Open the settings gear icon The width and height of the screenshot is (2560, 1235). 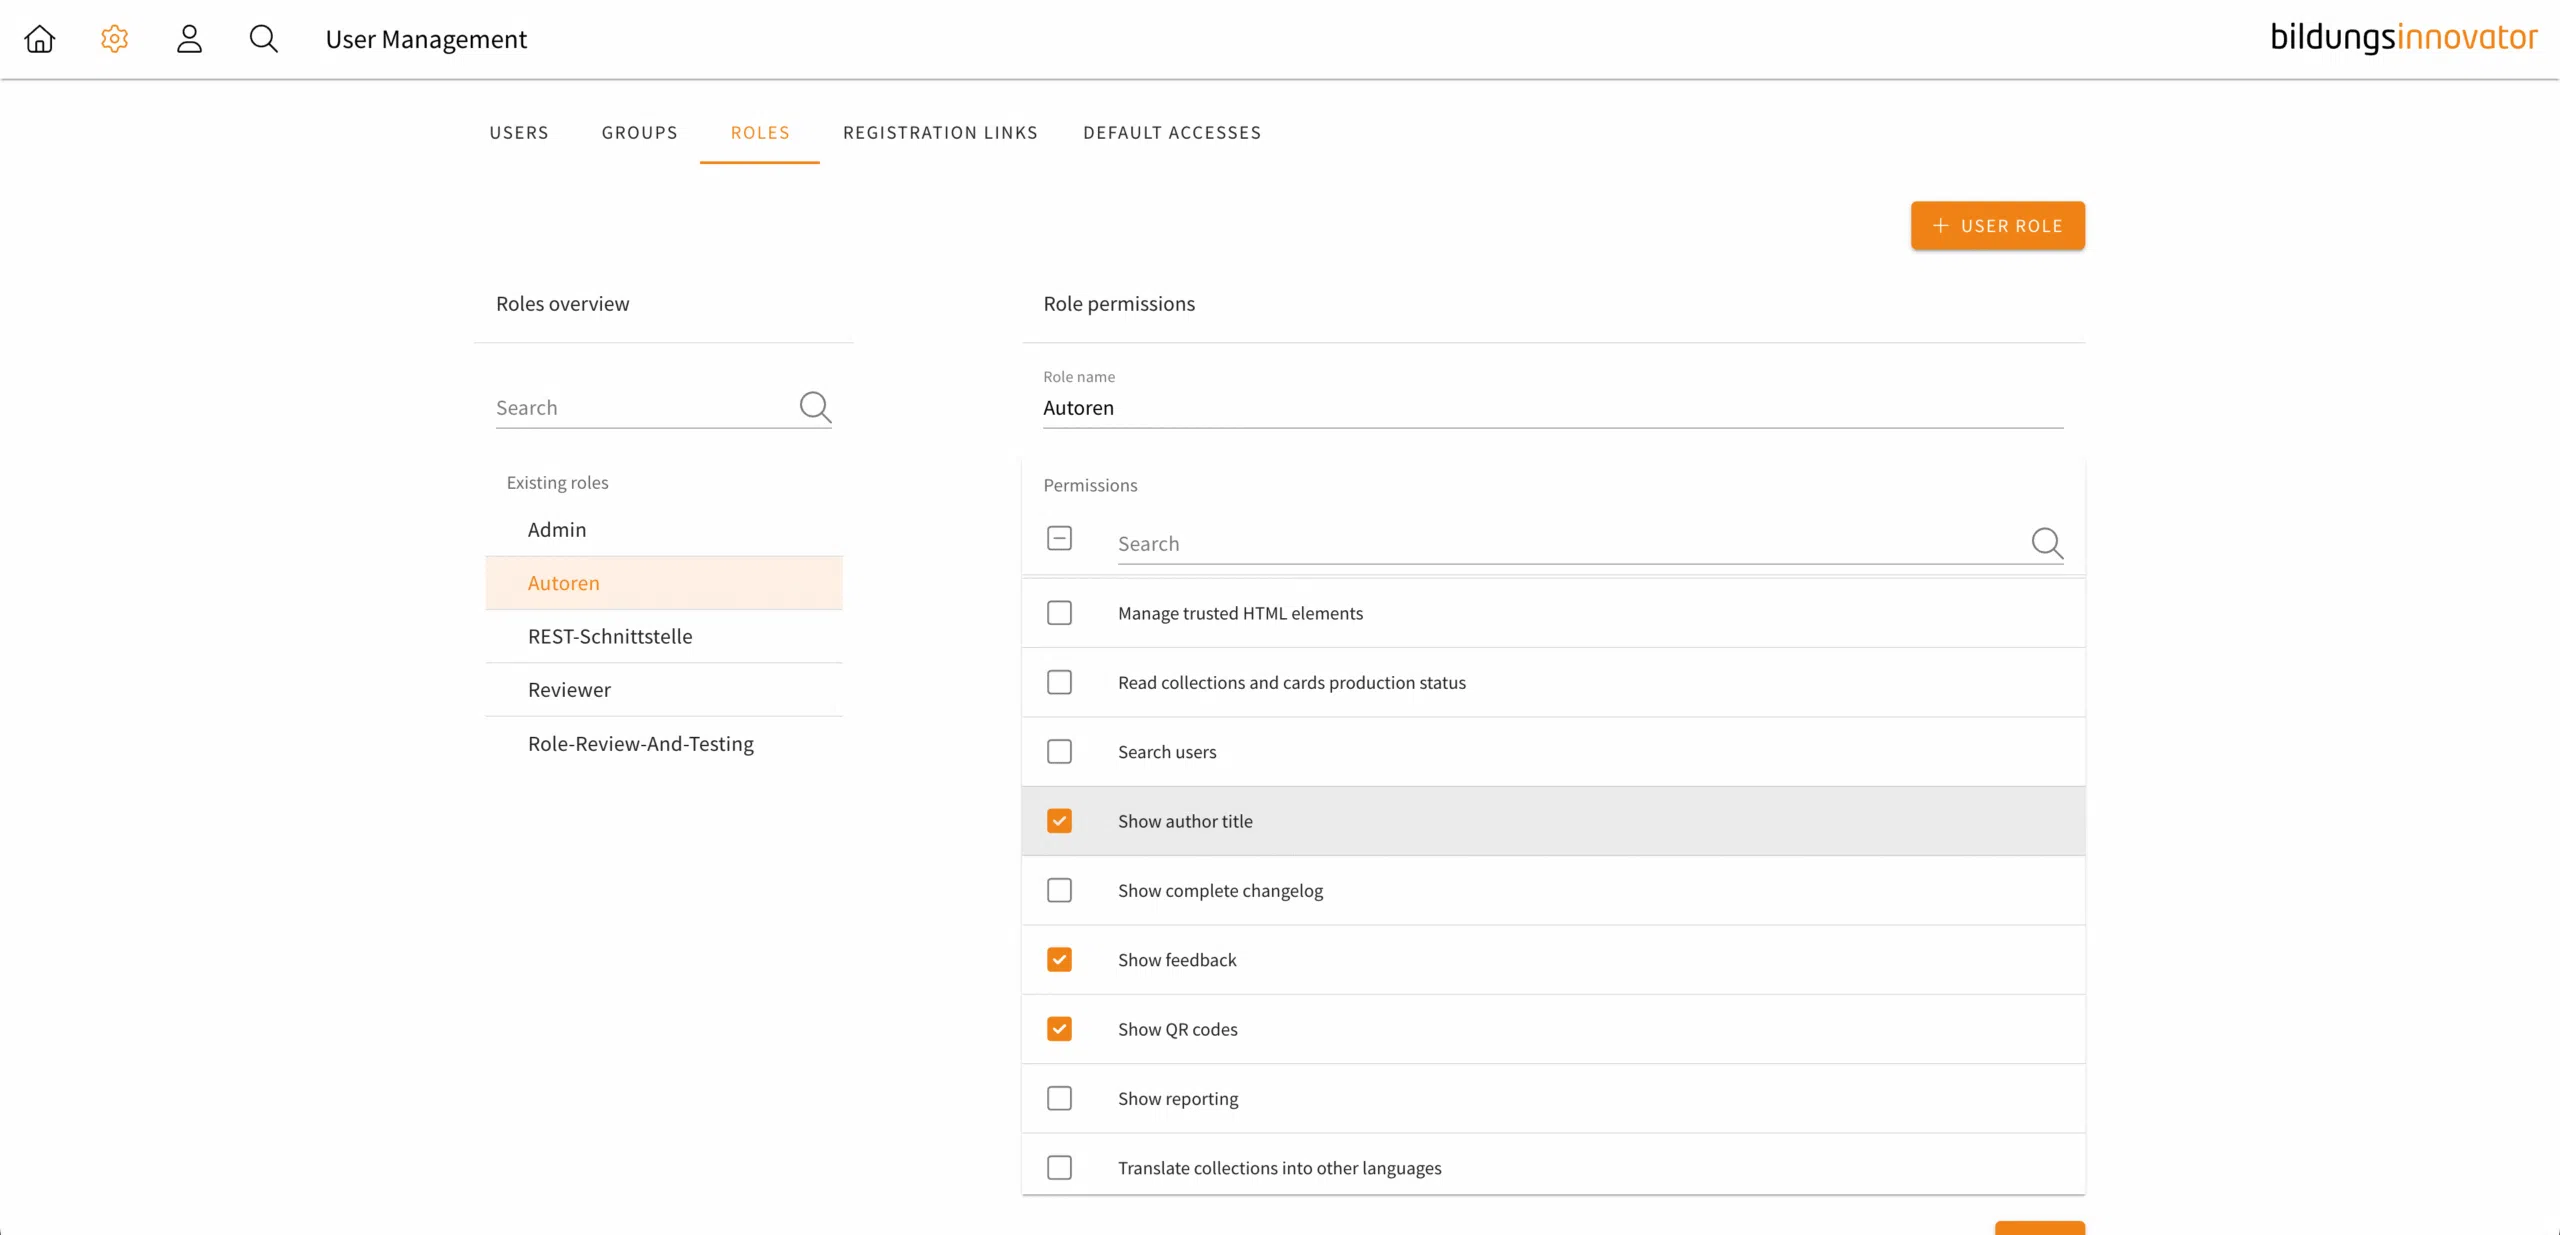(115, 39)
